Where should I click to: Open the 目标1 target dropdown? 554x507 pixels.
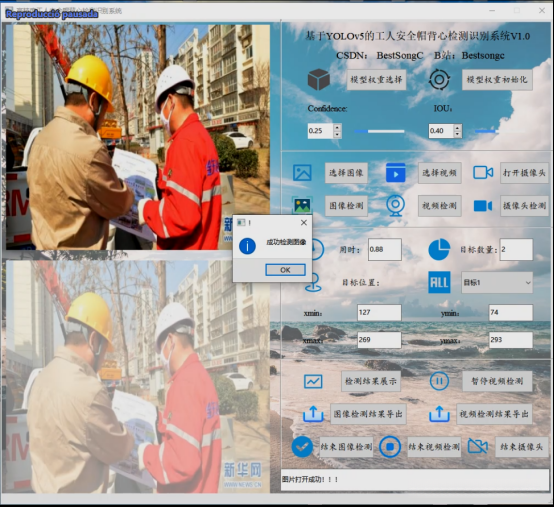[497, 283]
